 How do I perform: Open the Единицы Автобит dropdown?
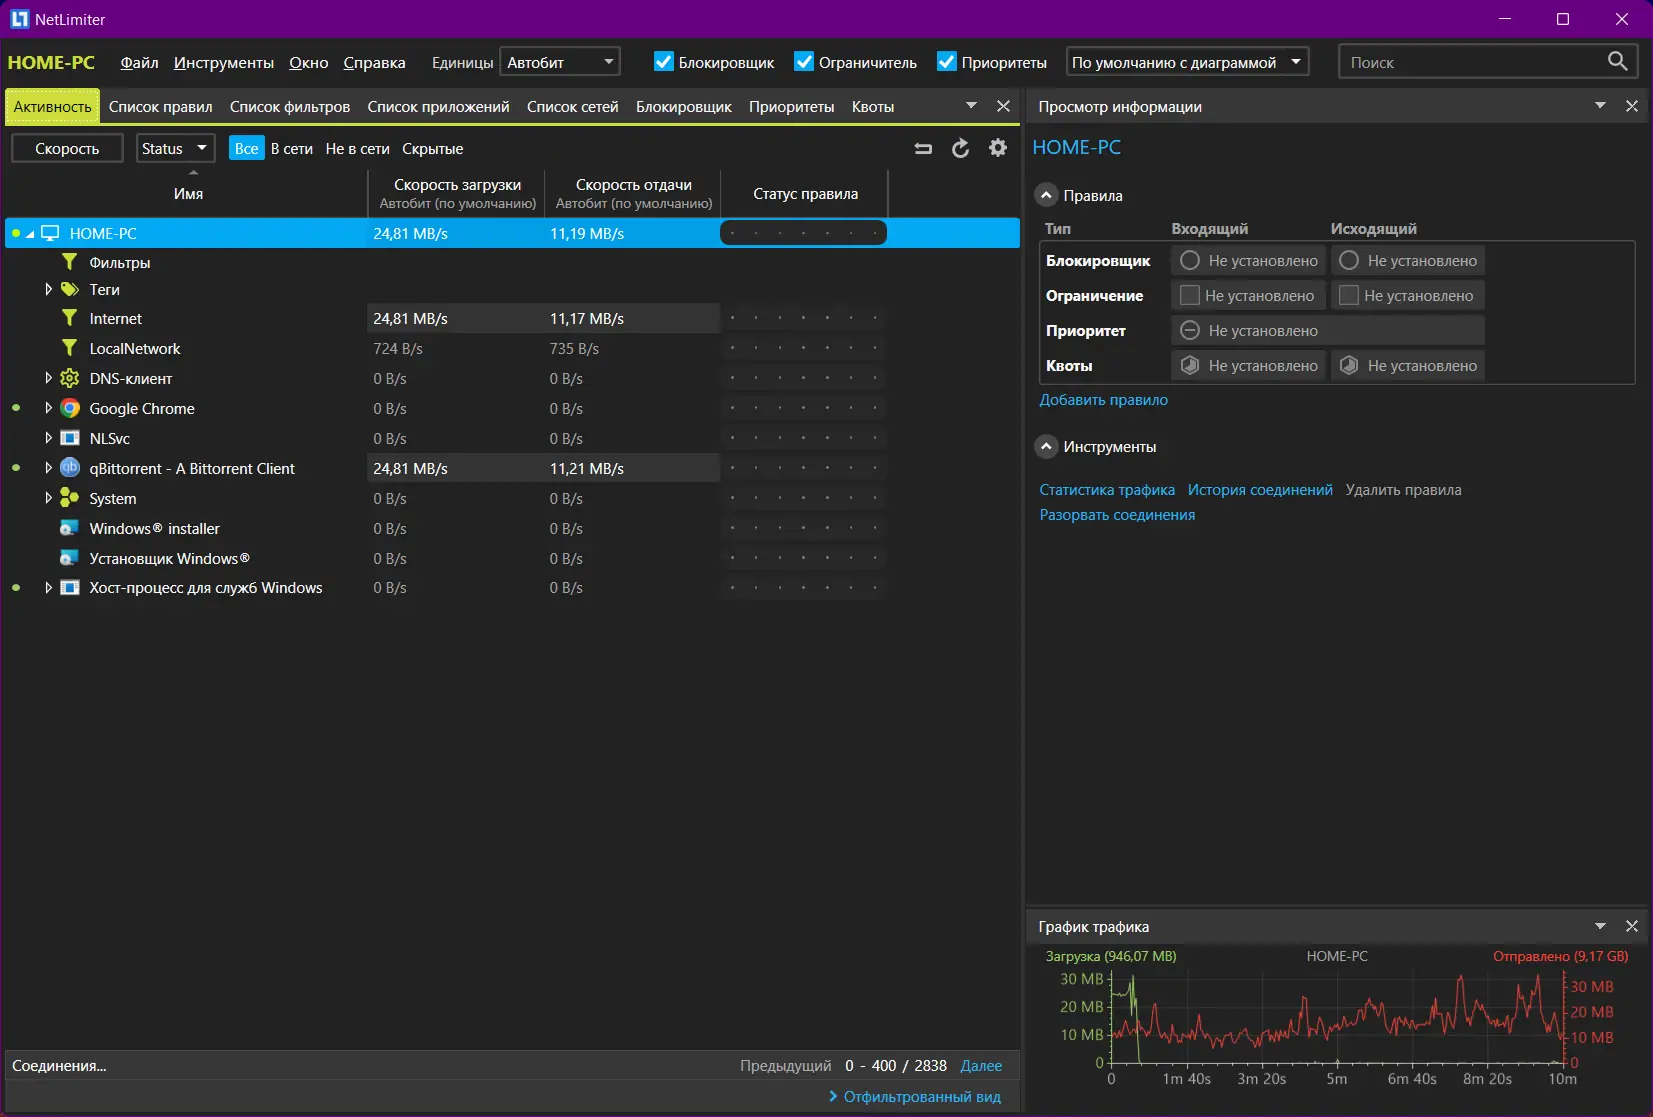point(560,62)
